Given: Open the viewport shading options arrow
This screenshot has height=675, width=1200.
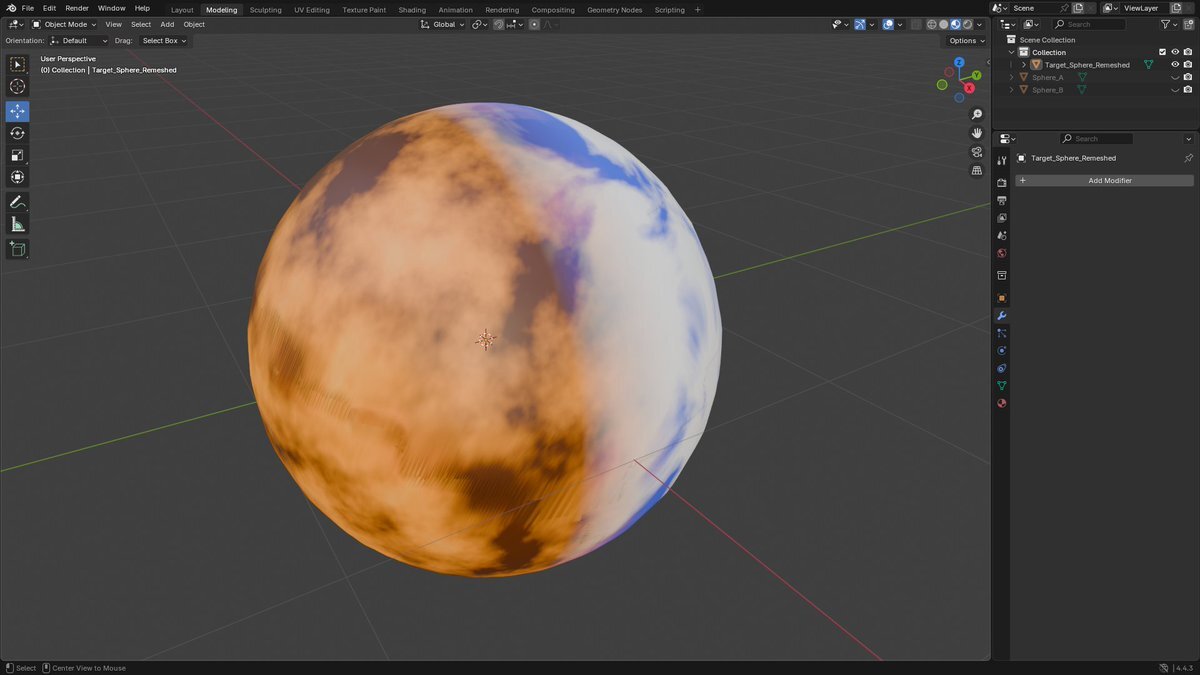Looking at the screenshot, I should click(979, 24).
